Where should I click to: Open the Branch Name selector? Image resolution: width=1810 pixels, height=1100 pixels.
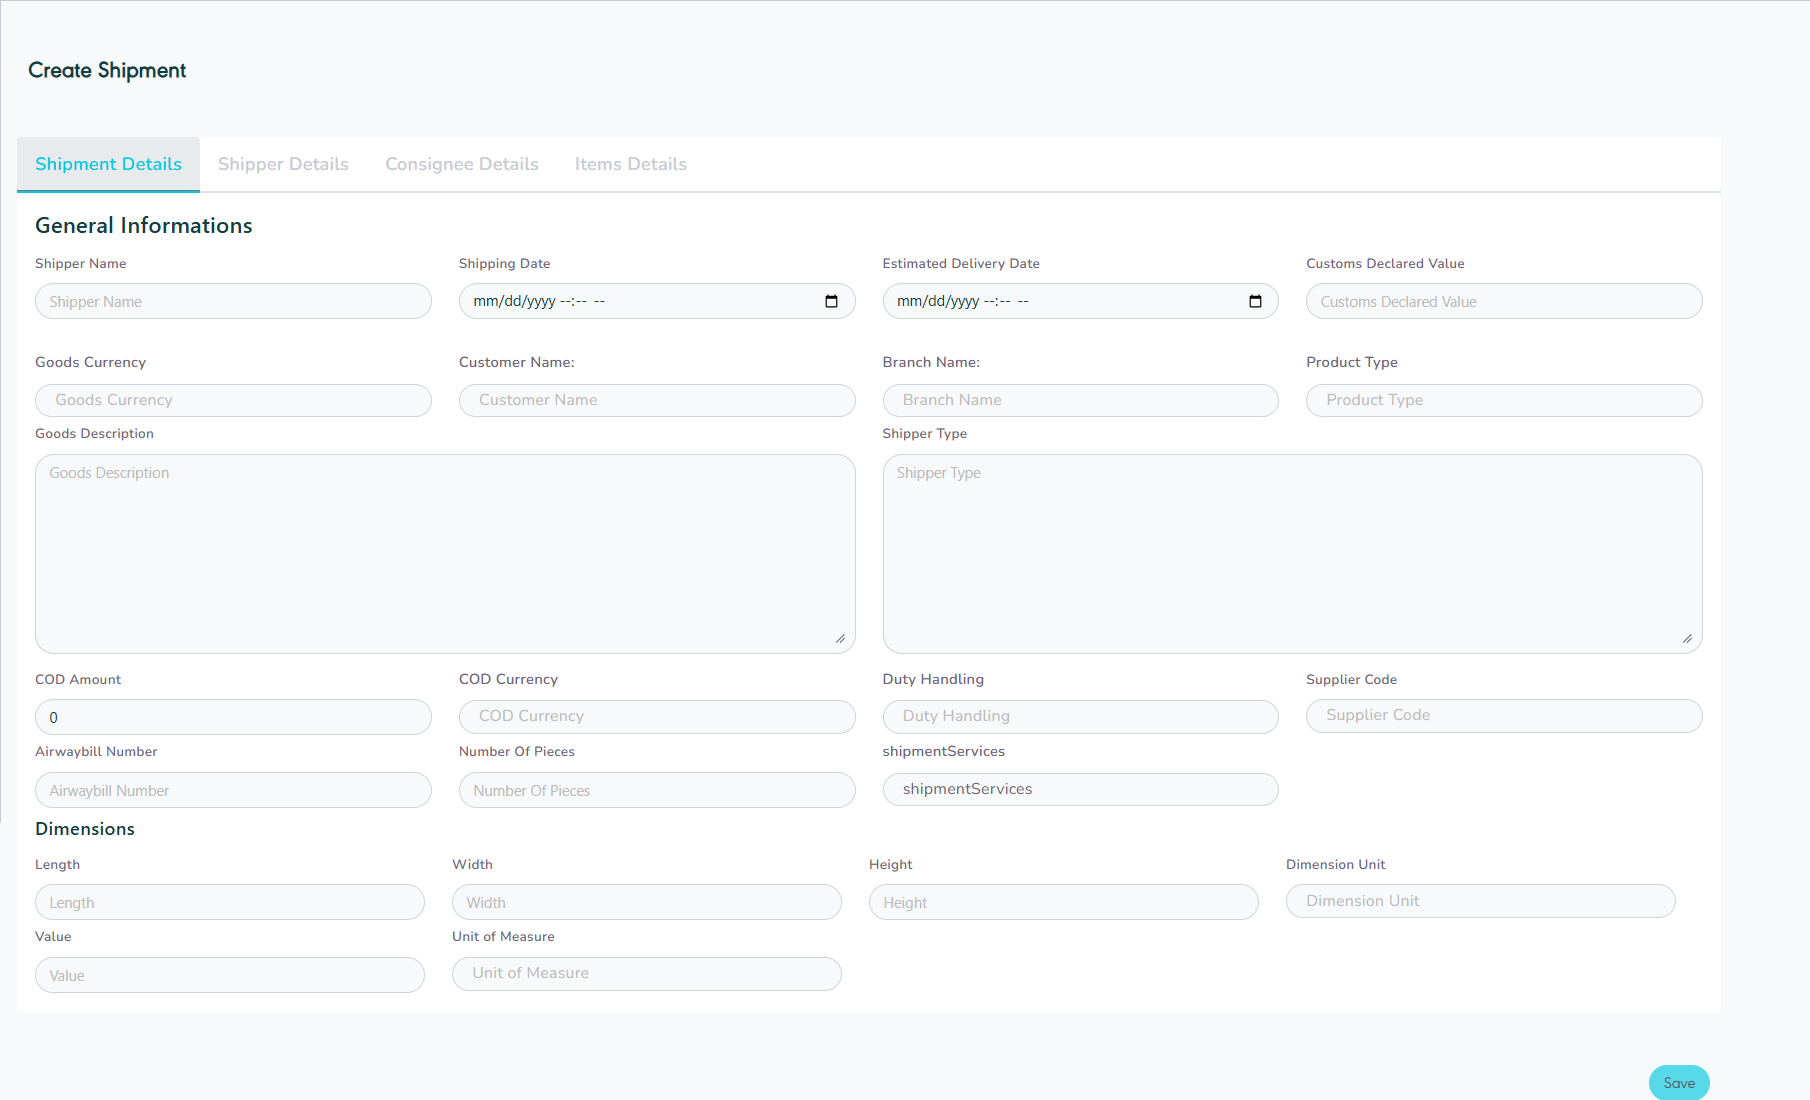pos(1080,400)
